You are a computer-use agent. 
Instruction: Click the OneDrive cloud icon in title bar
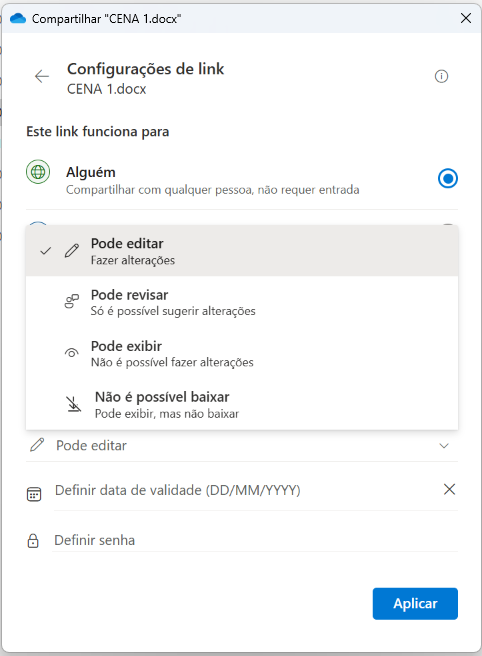pyautogui.click(x=18, y=18)
